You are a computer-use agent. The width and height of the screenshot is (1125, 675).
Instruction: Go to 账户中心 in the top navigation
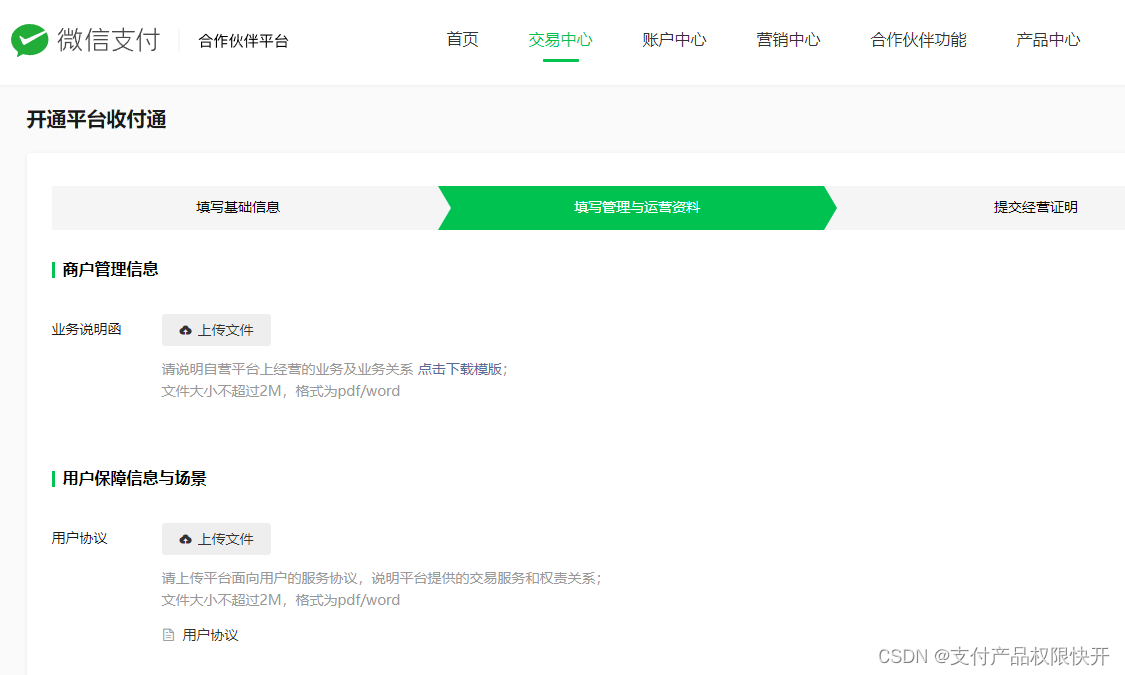[674, 39]
